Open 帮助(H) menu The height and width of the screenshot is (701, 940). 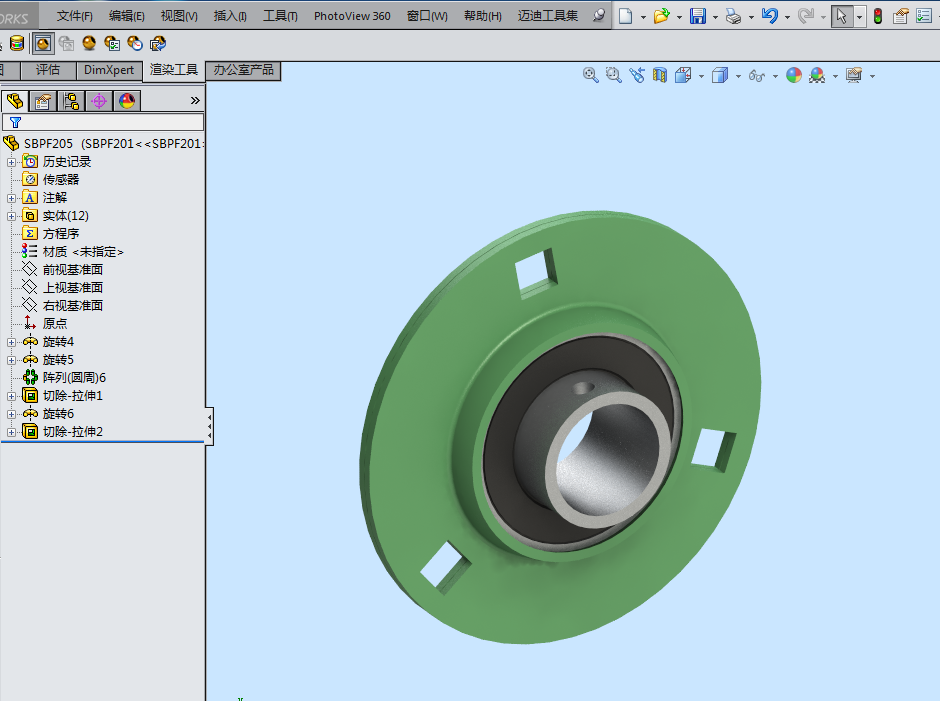pos(483,16)
